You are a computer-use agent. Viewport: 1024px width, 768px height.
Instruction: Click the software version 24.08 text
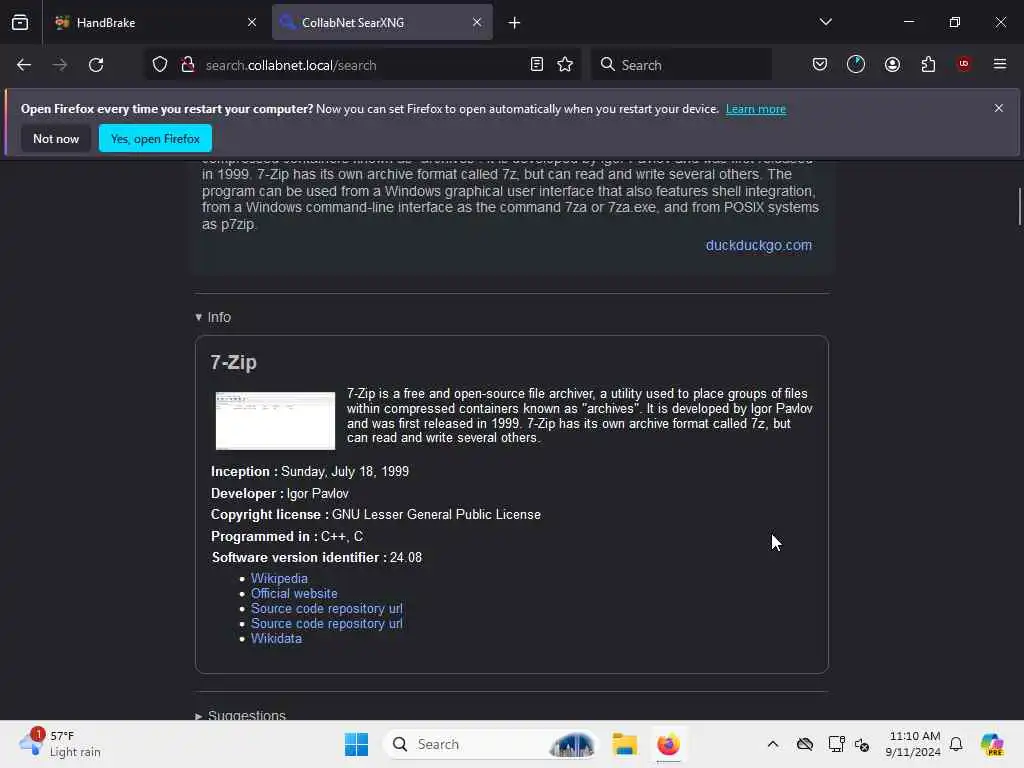pos(406,557)
